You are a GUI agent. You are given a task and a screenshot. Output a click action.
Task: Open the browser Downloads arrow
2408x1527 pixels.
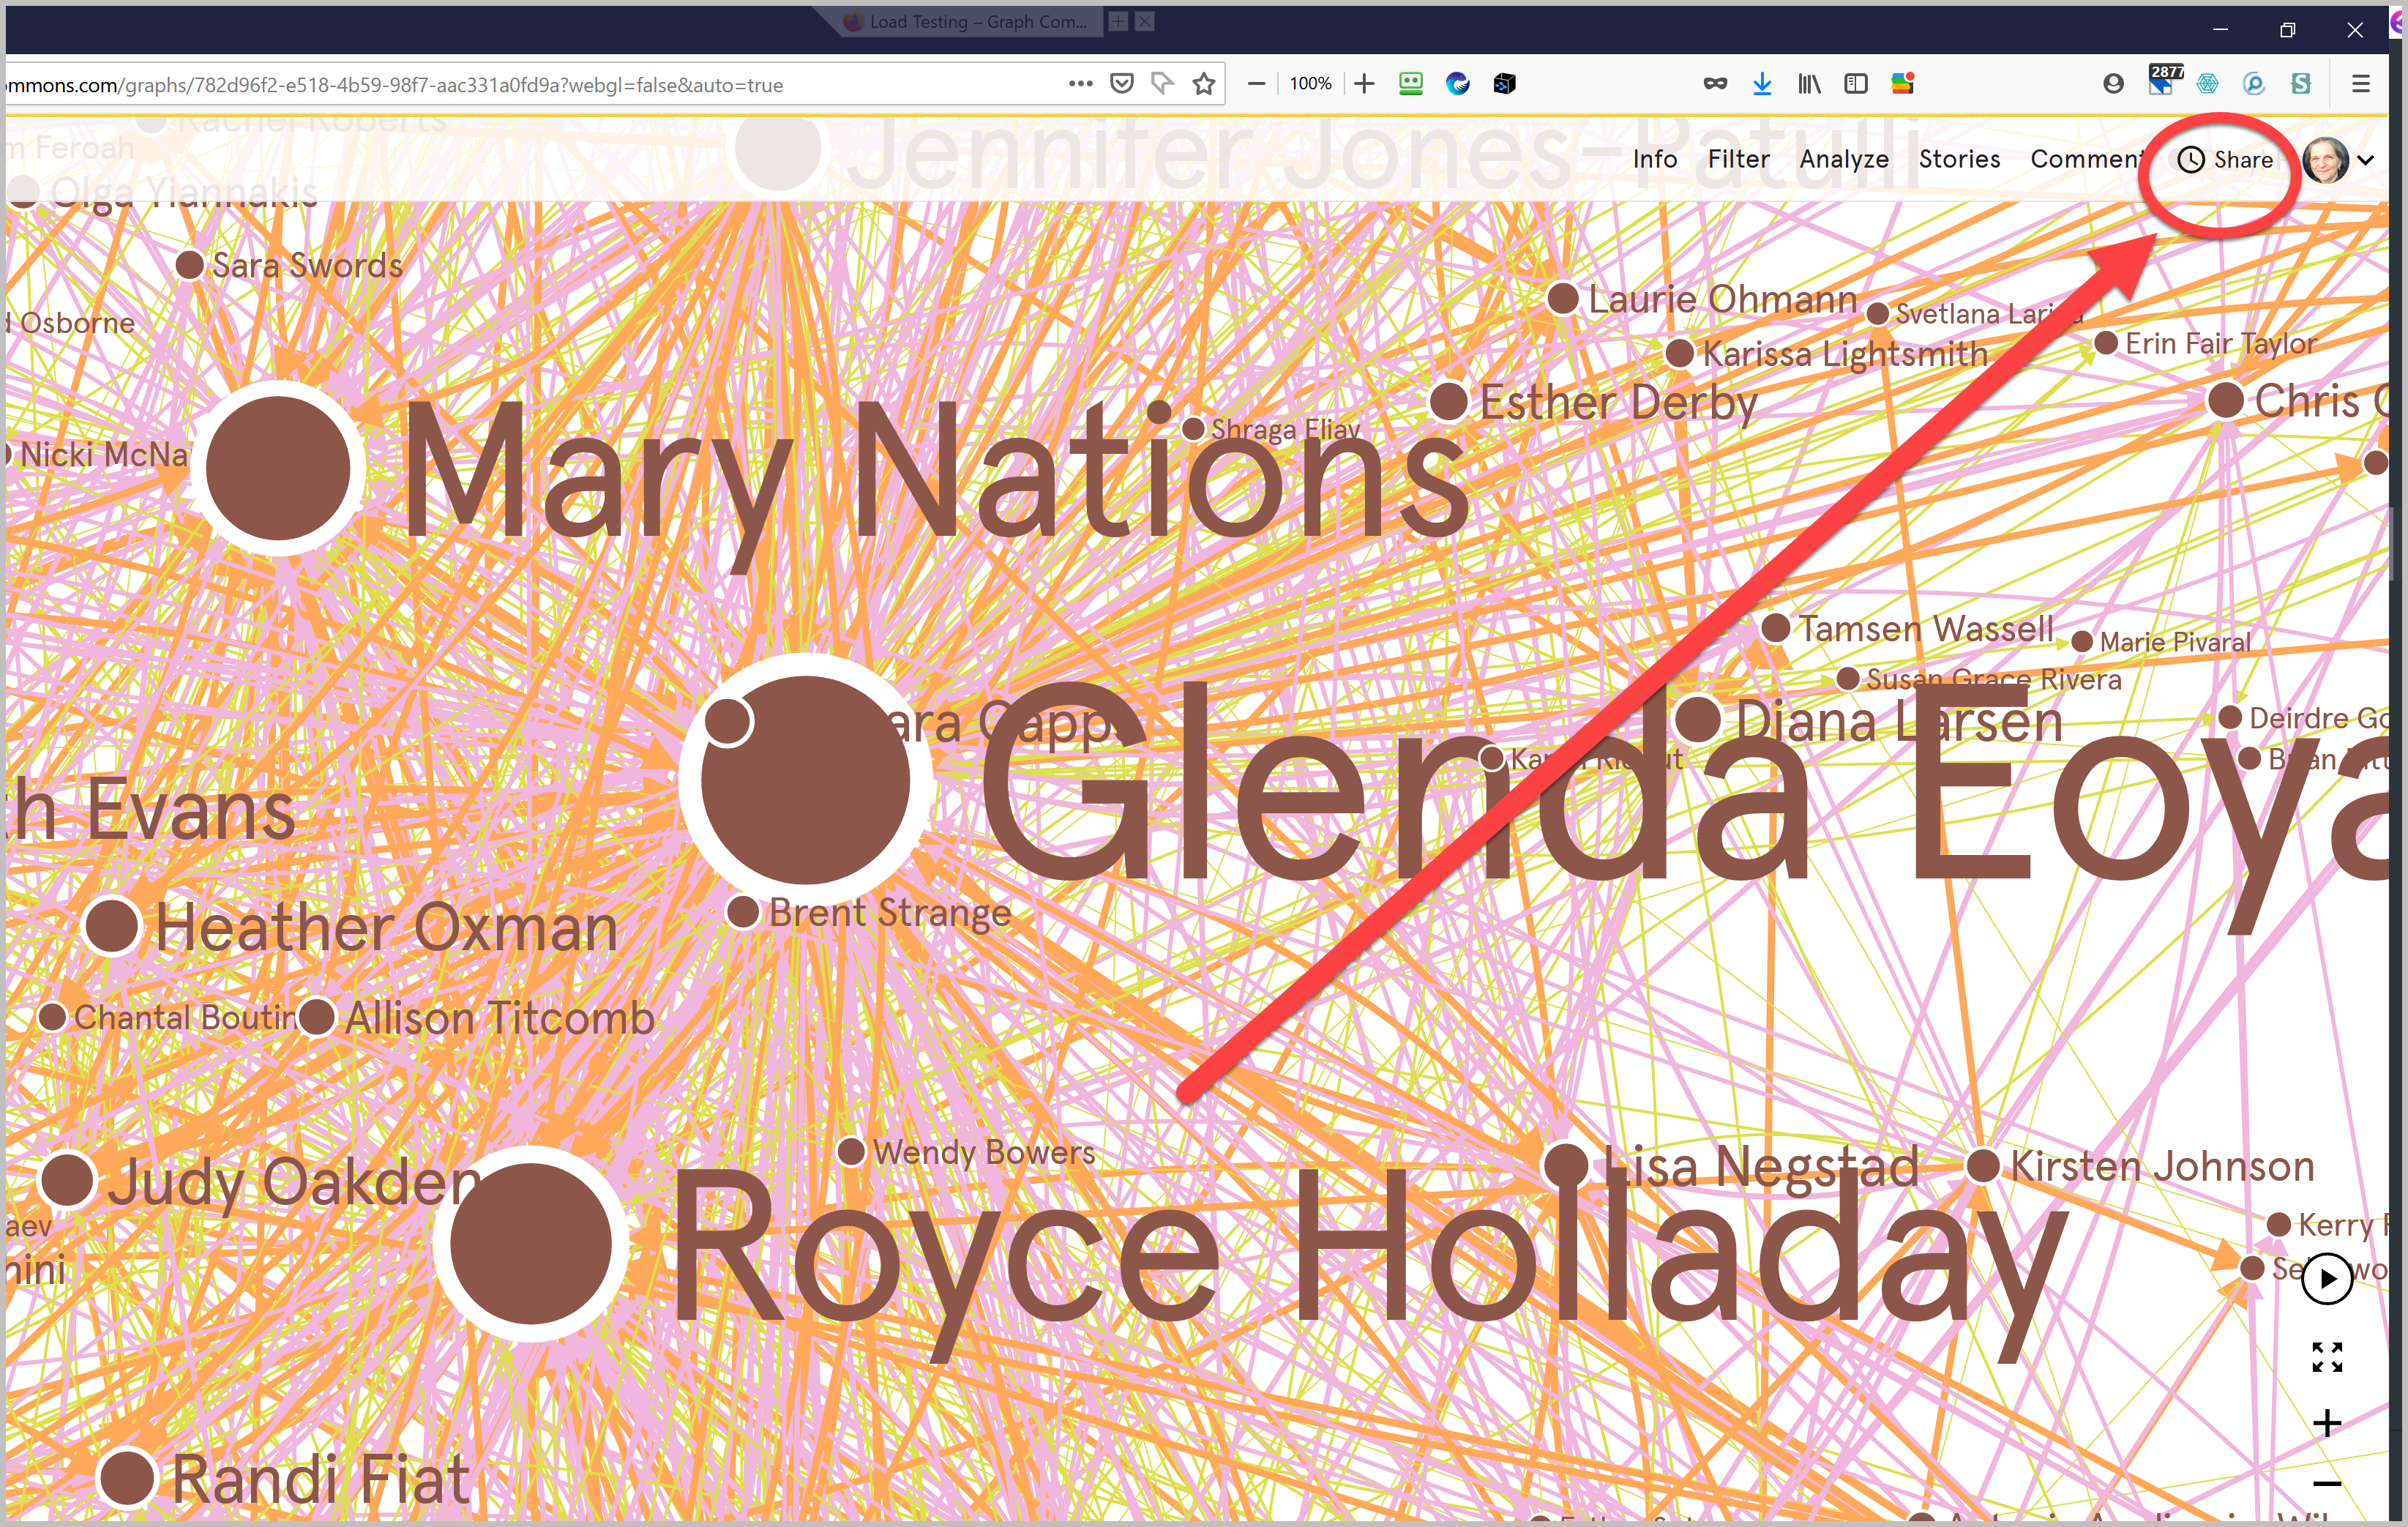[1762, 84]
